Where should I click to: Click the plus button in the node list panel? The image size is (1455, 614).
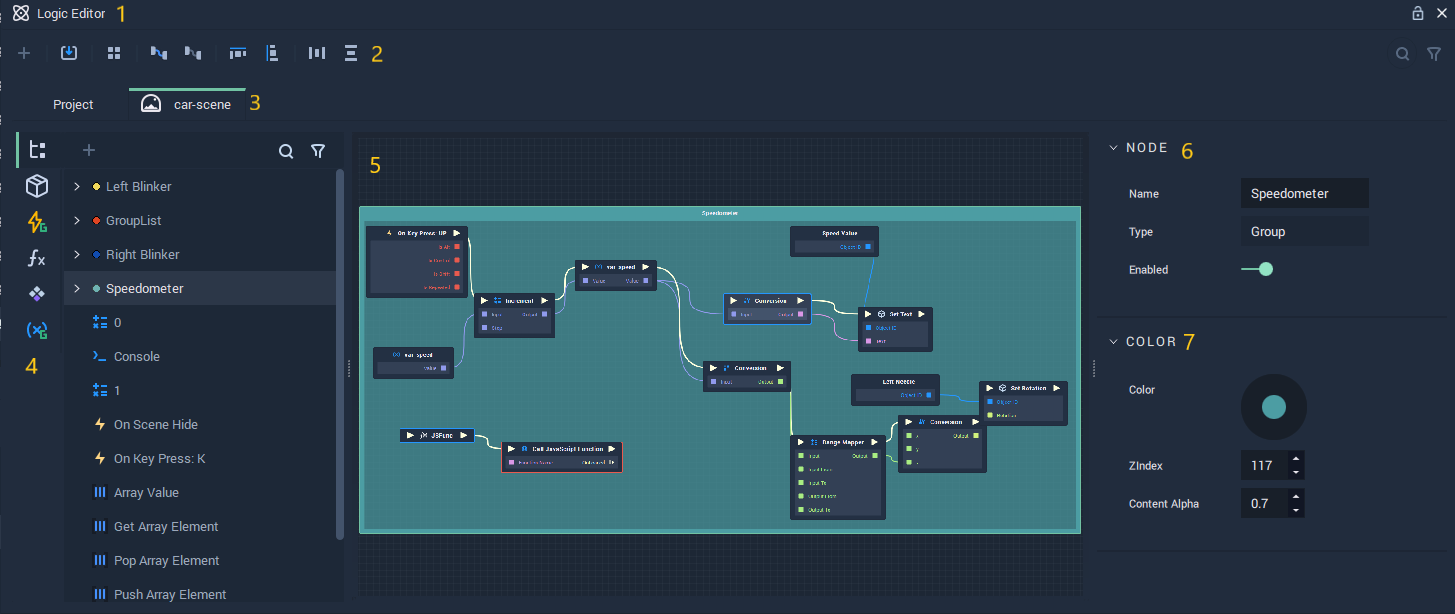click(x=89, y=150)
